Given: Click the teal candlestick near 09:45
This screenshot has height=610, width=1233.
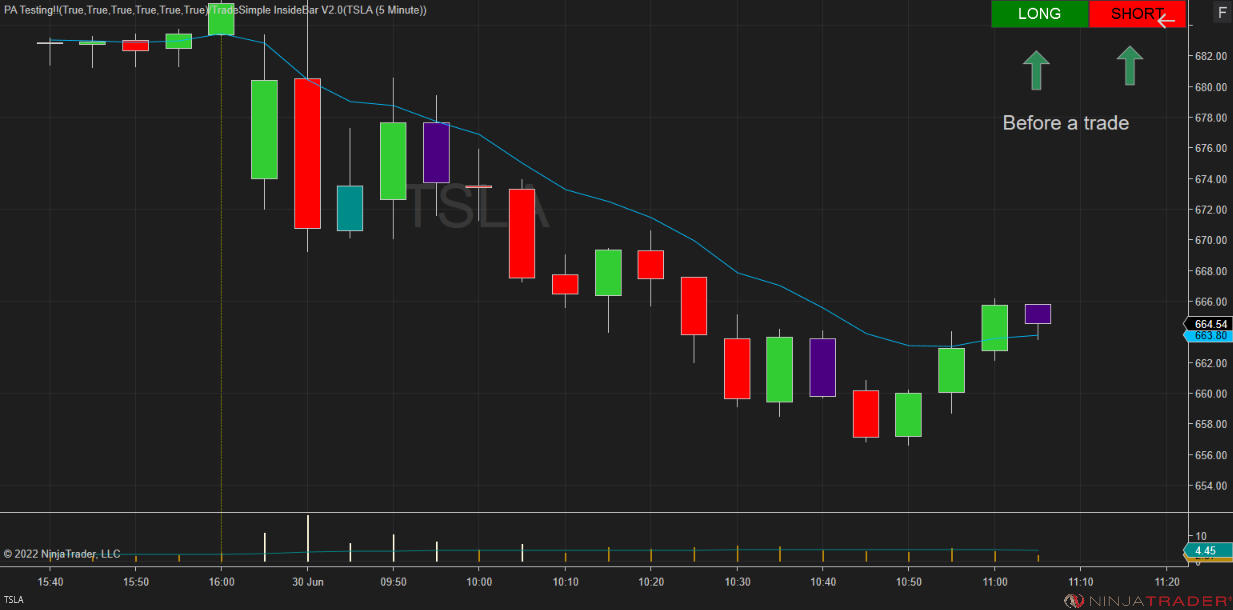Looking at the screenshot, I should pyautogui.click(x=350, y=208).
